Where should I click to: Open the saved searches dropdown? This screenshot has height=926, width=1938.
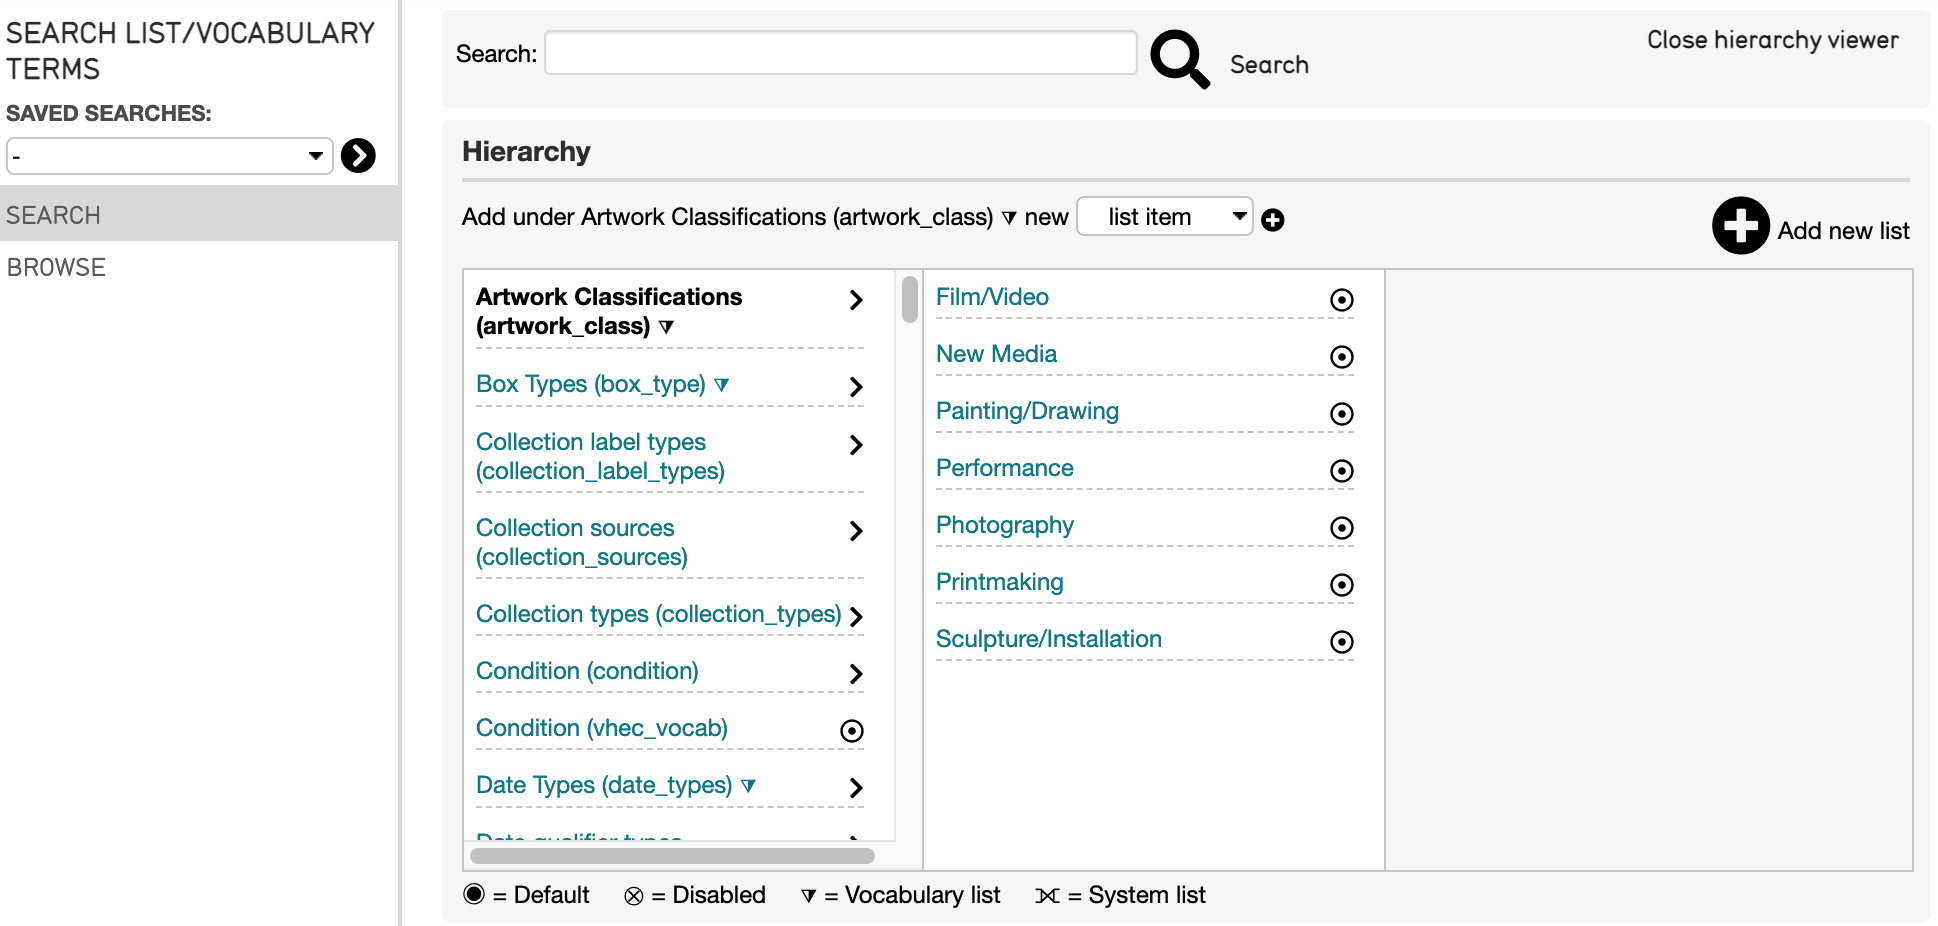pyautogui.click(x=169, y=156)
